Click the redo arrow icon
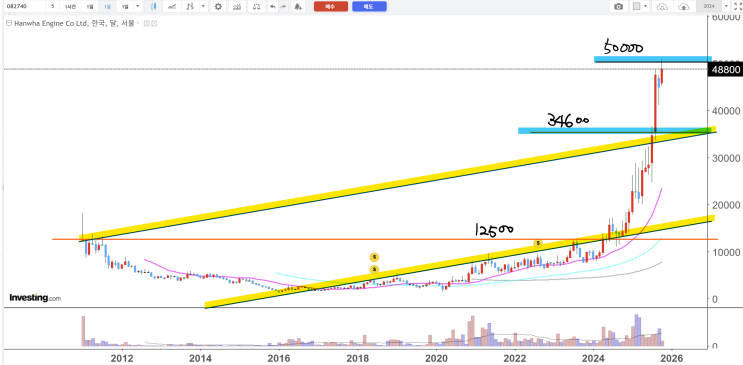 [283, 7]
